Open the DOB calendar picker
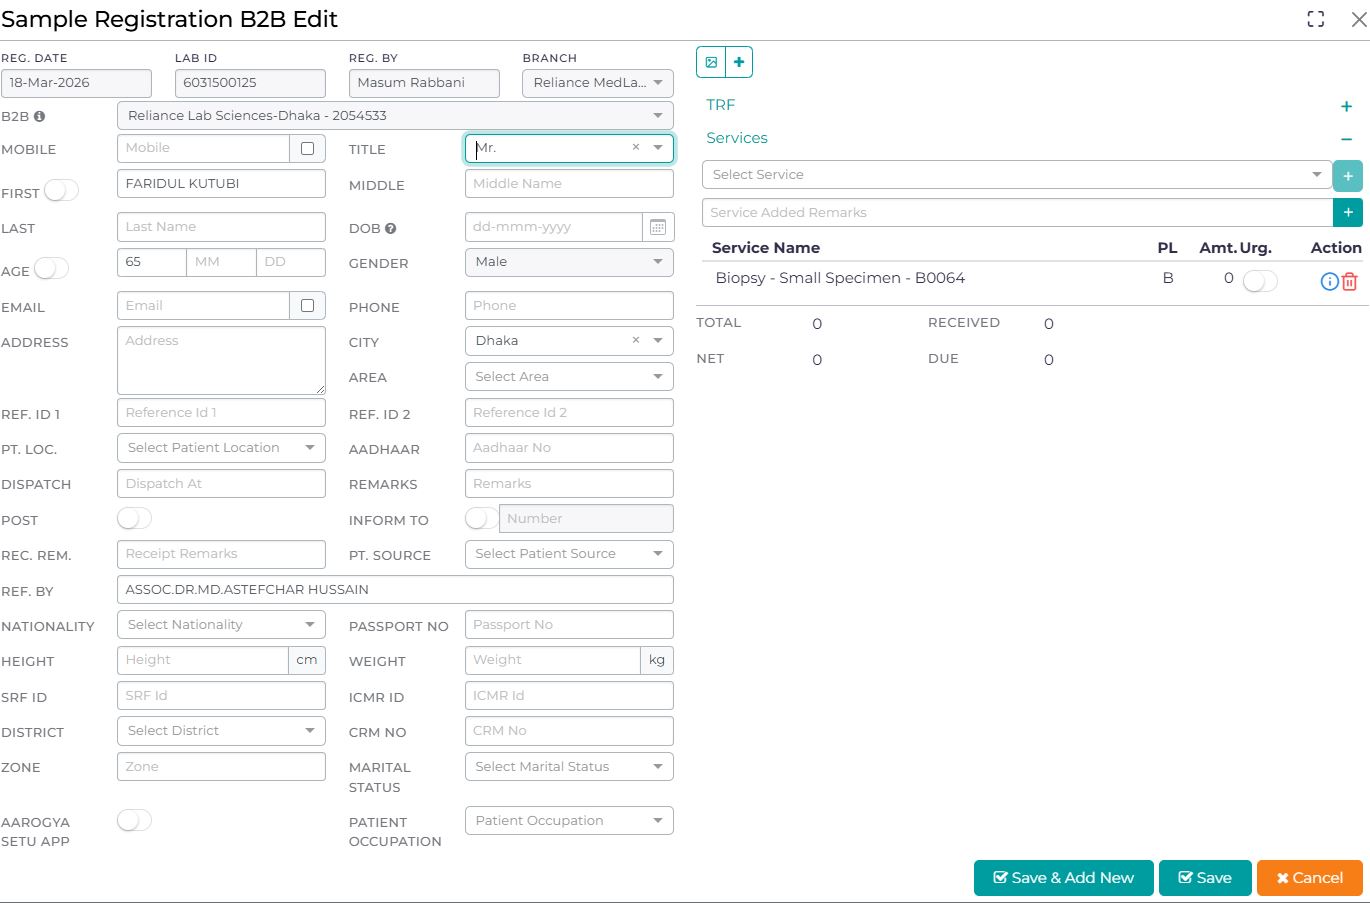 click(658, 227)
